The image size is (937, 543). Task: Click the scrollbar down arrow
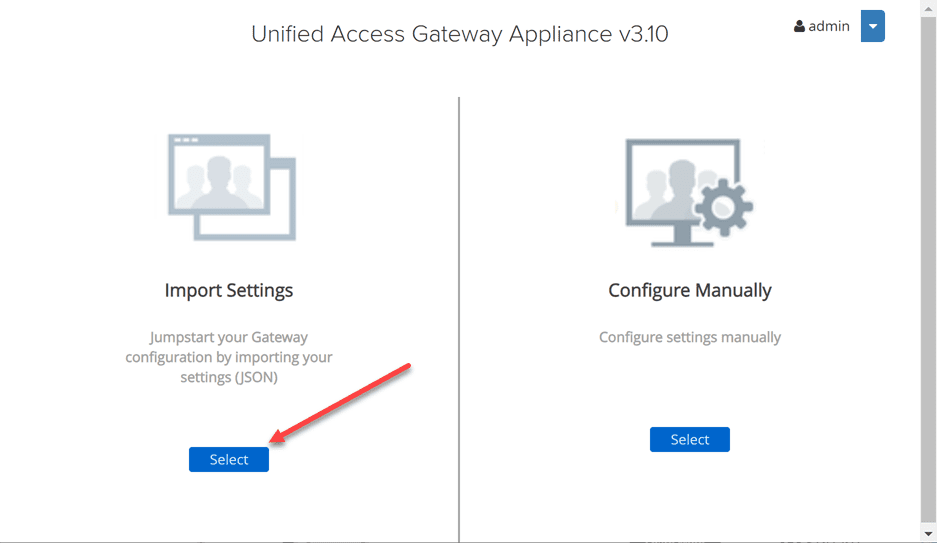(929, 535)
